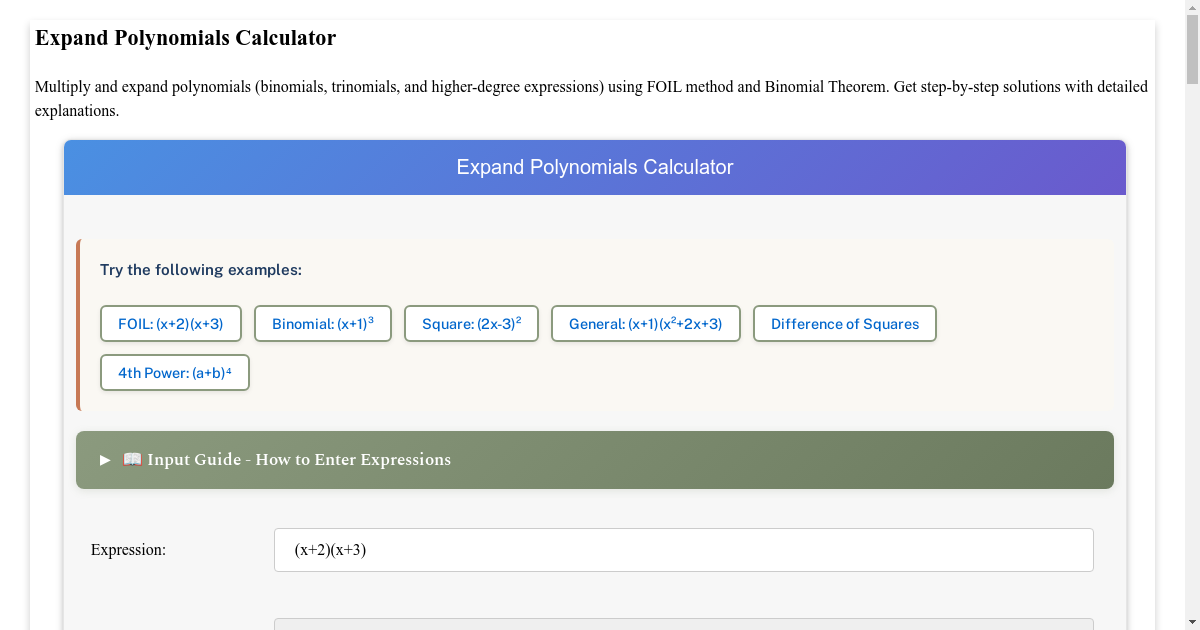Click the blue Expand Polynomials Calculator banner
Screen dimensions: 1200x630
594,167
